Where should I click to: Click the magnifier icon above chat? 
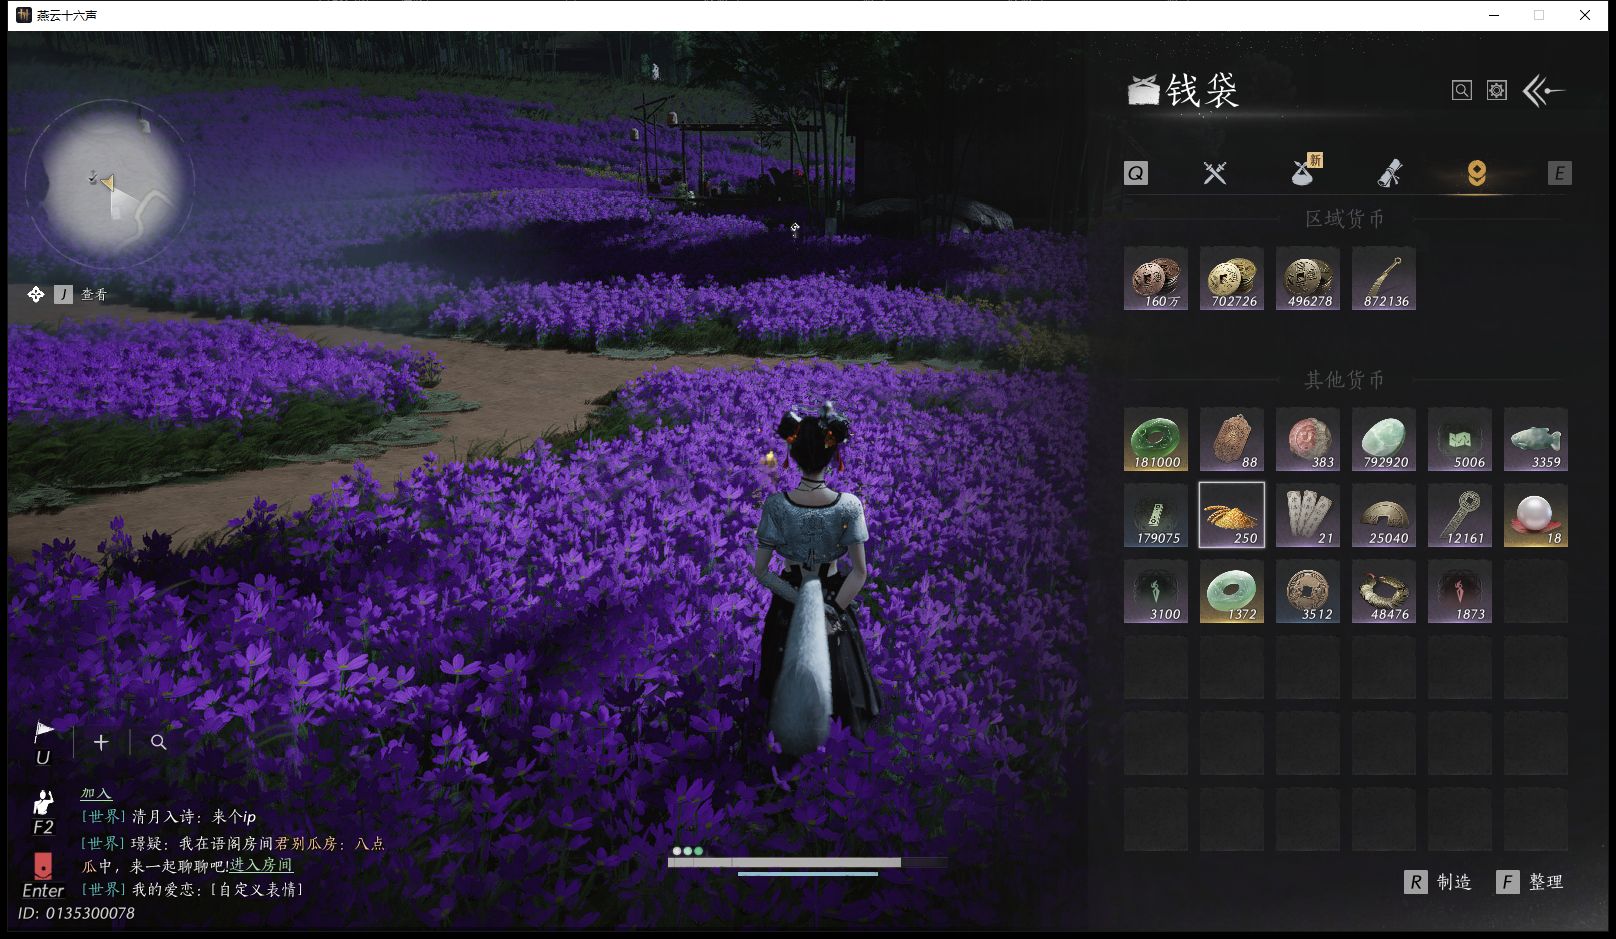158,742
